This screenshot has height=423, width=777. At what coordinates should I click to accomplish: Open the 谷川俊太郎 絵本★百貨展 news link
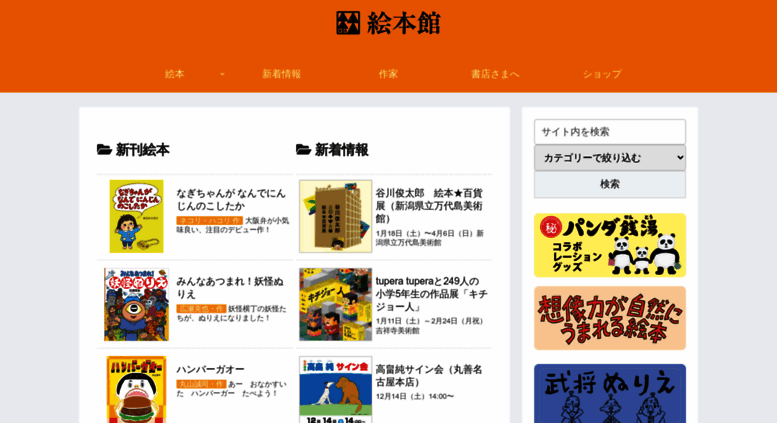pos(429,206)
